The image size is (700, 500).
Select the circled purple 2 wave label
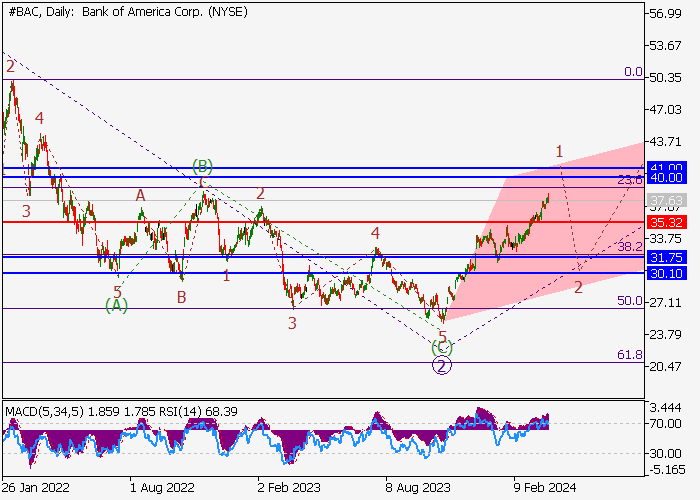coord(442,366)
